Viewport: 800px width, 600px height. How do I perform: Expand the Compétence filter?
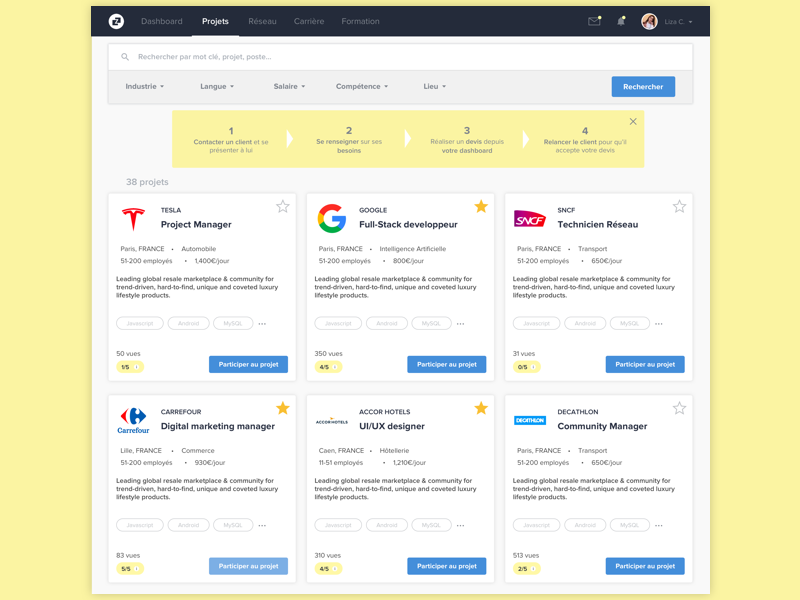coord(361,86)
